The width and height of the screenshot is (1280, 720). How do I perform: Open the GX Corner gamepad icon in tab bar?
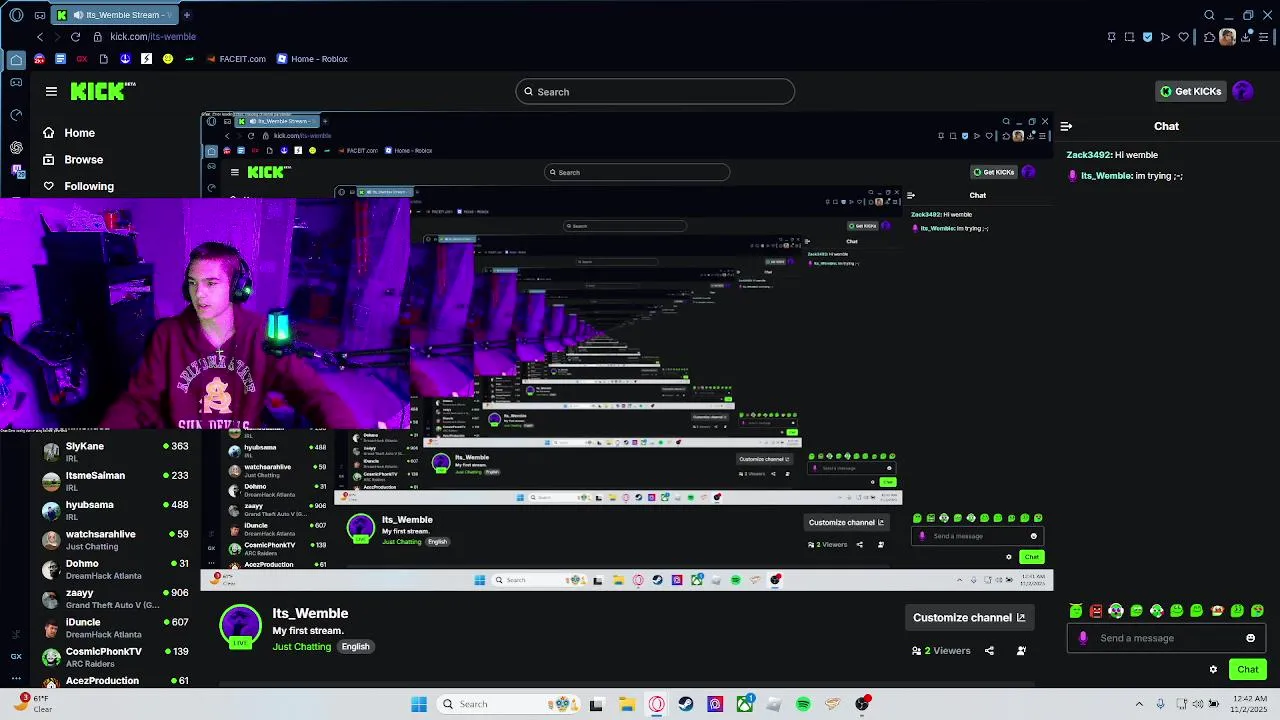(39, 15)
